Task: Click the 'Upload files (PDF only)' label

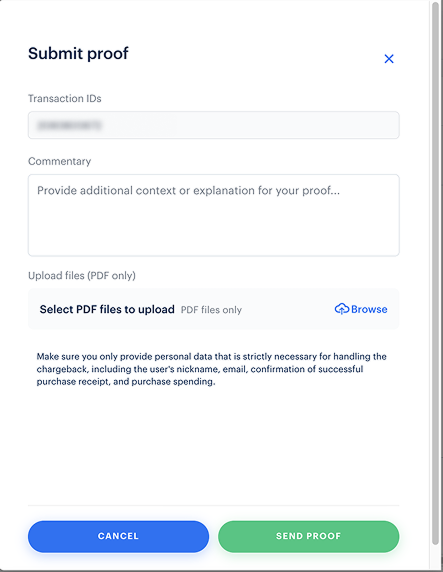Action: [x=82, y=275]
